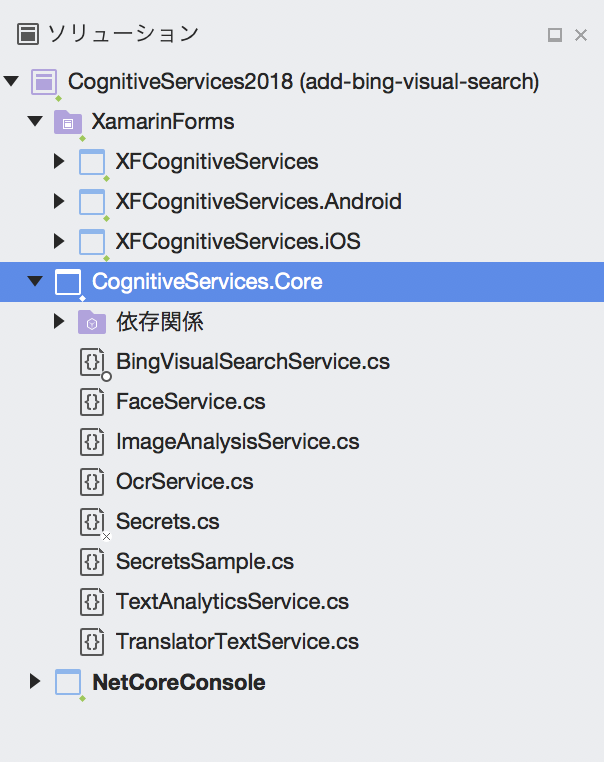The height and width of the screenshot is (762, 604).
Task: Click the NetCoreConsole project icon
Action: pos(68,682)
